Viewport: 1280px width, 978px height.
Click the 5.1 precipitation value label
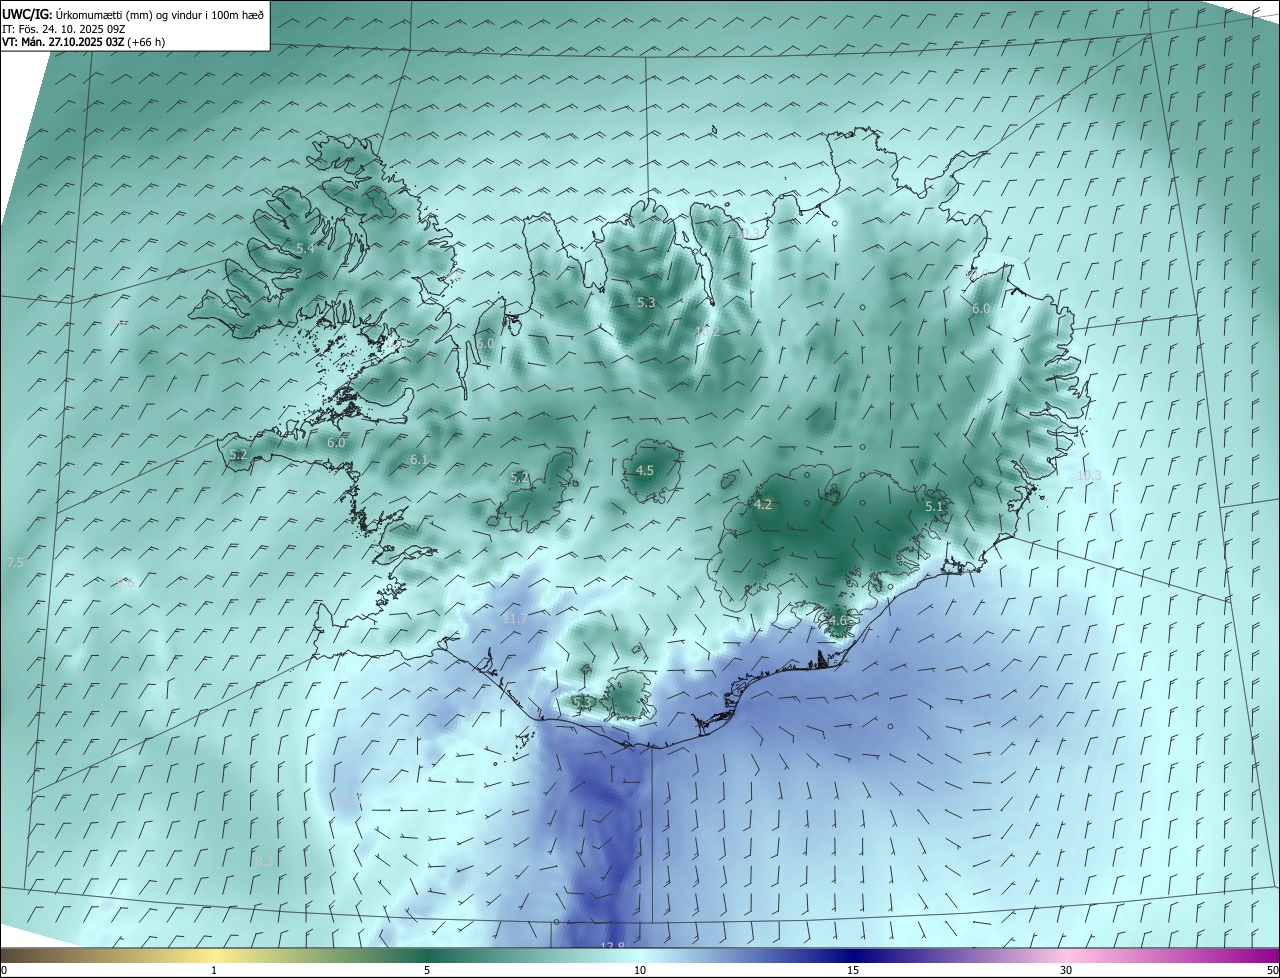tap(934, 507)
